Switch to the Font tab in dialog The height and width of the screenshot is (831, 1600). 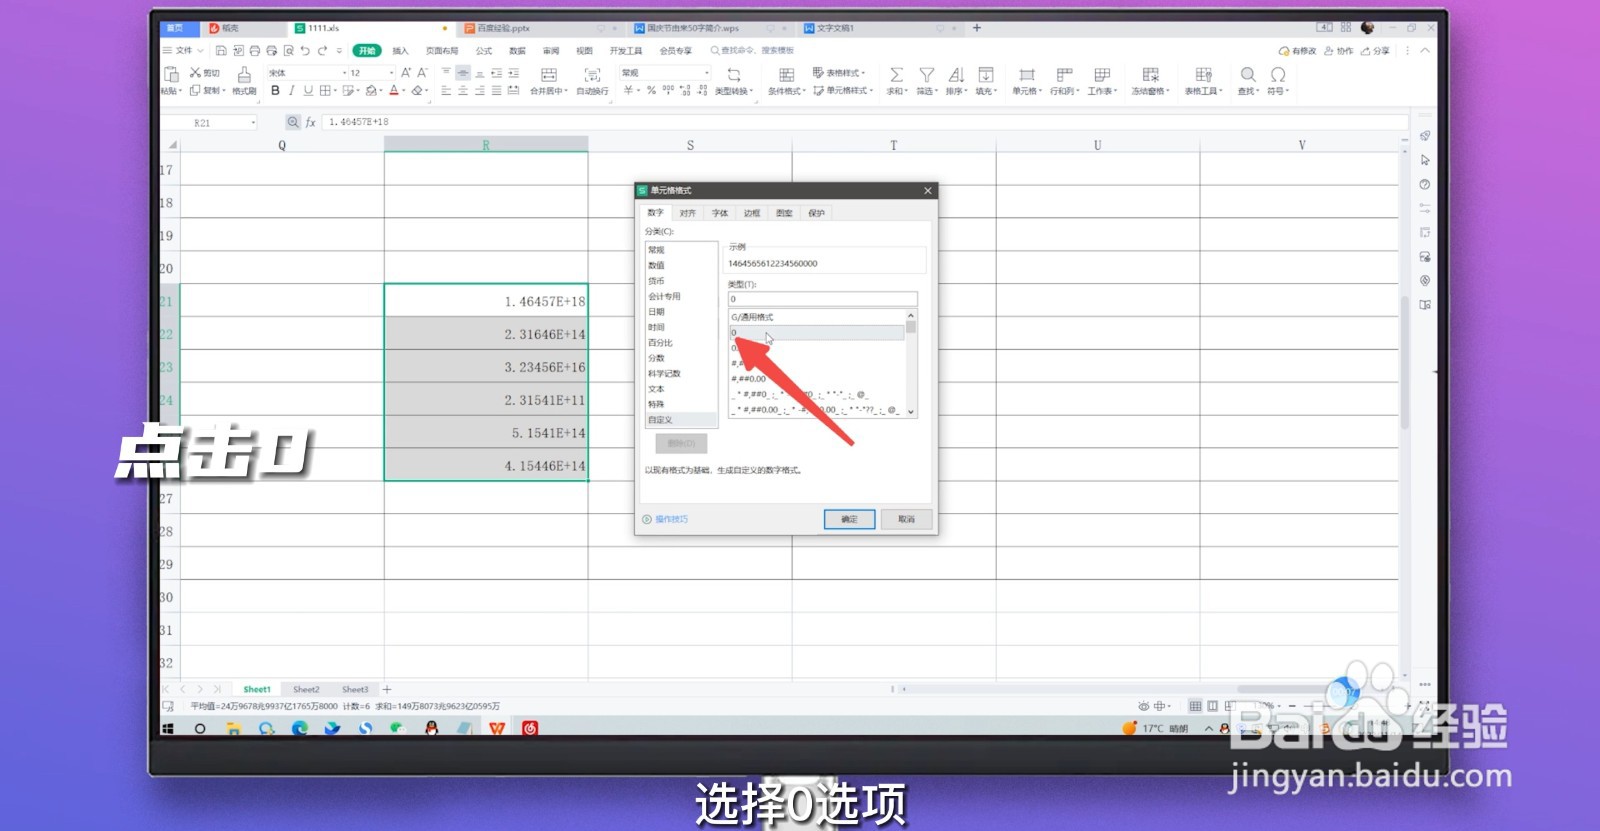coord(720,213)
